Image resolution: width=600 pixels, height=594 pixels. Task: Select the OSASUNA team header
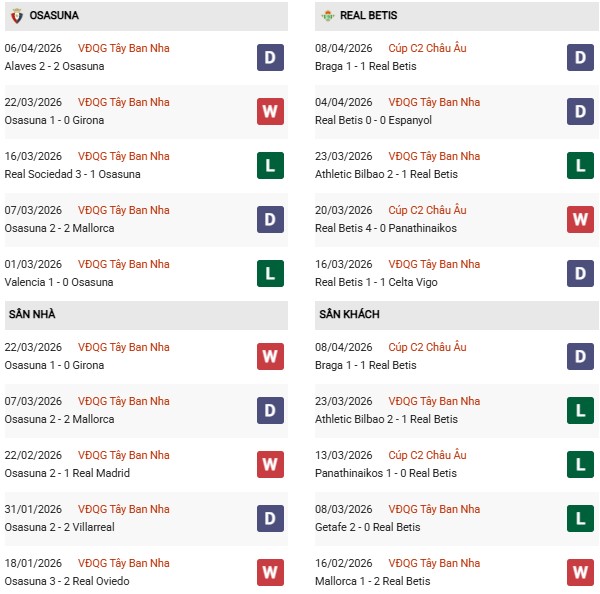coord(55,16)
